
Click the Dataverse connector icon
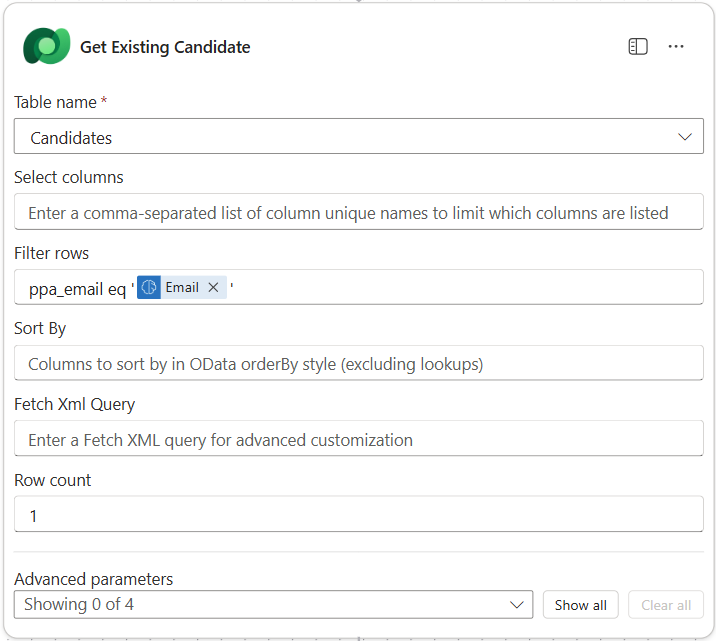pos(46,47)
